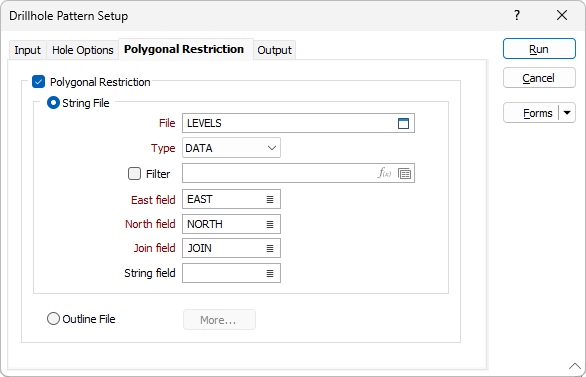Open the filter expression fx icon
Screen dimensions: 586x377
pyautogui.click(x=385, y=173)
